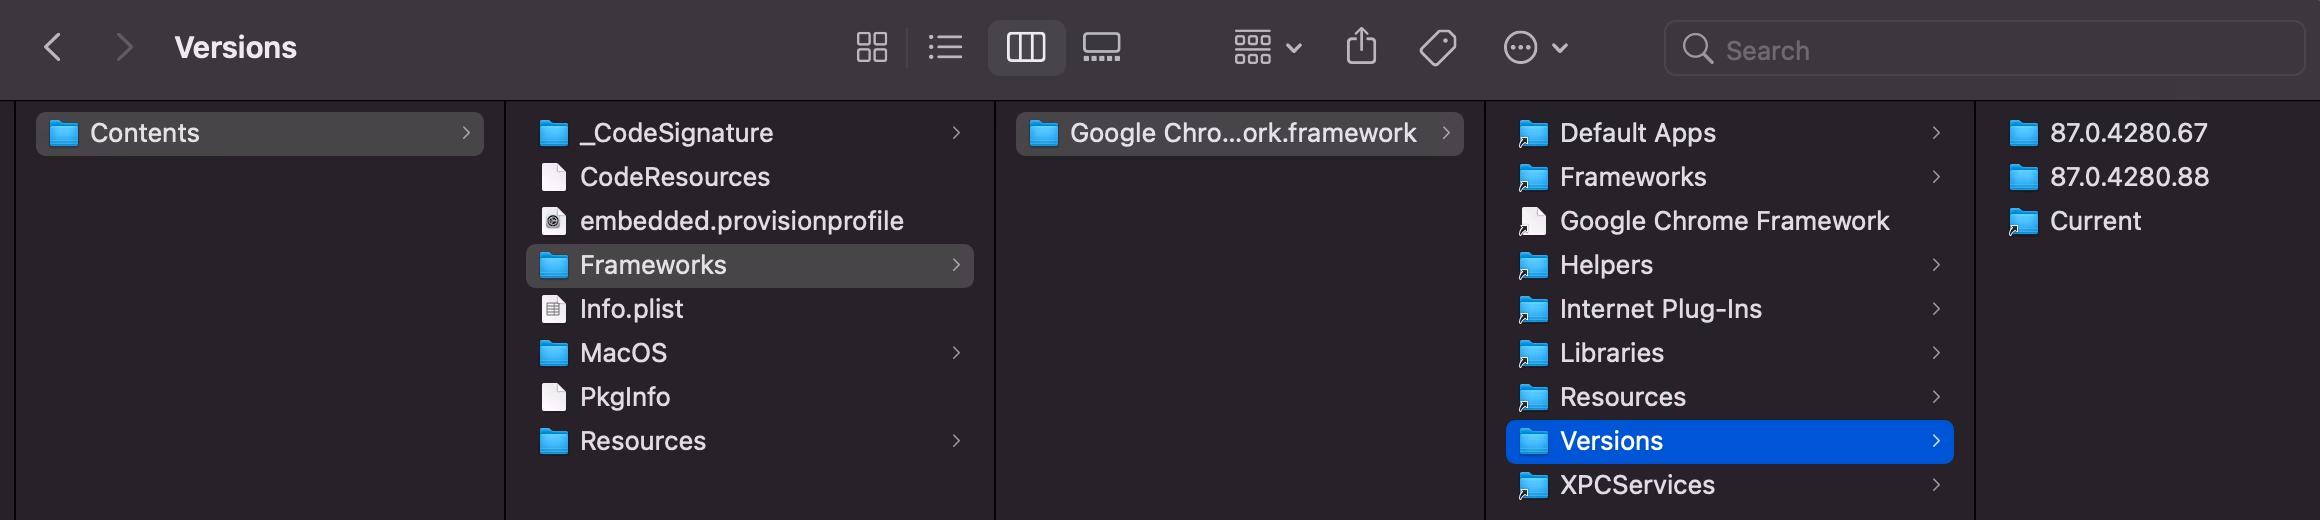Open the MacOS folder
The image size is (2320, 520).
(x=623, y=353)
